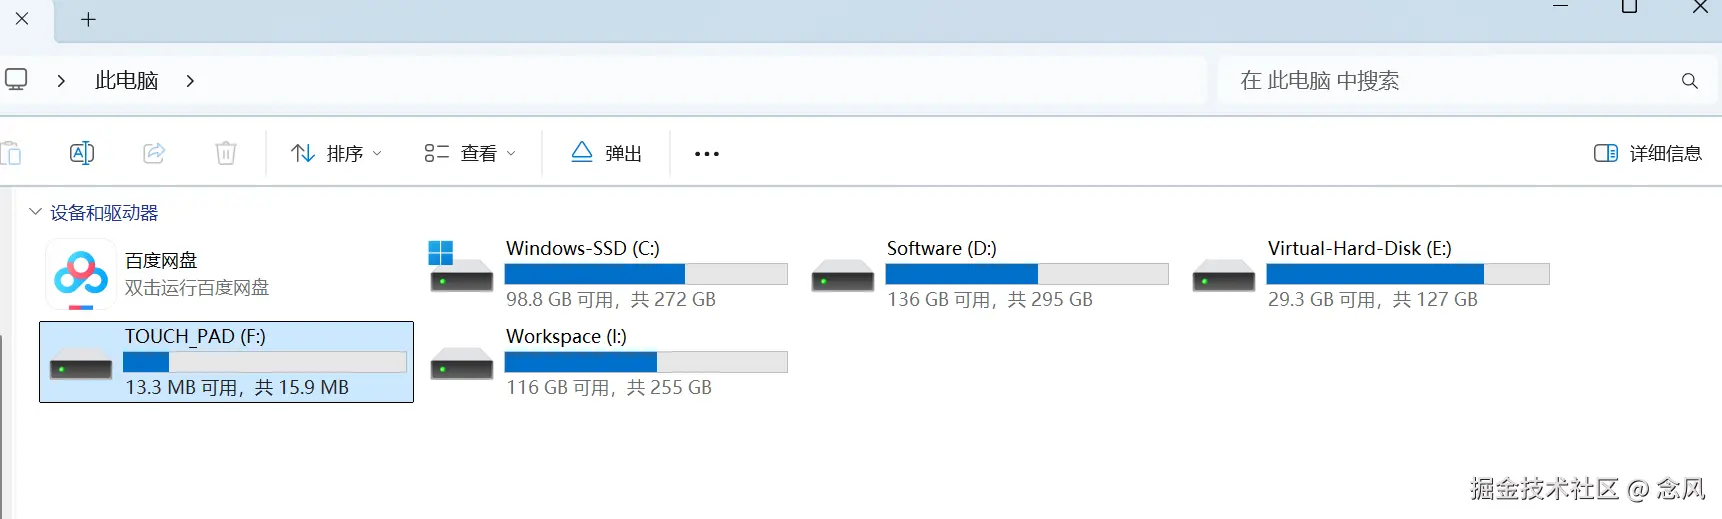The image size is (1722, 519).
Task: Collapse the 设备和驱动器 group
Action: 36,212
